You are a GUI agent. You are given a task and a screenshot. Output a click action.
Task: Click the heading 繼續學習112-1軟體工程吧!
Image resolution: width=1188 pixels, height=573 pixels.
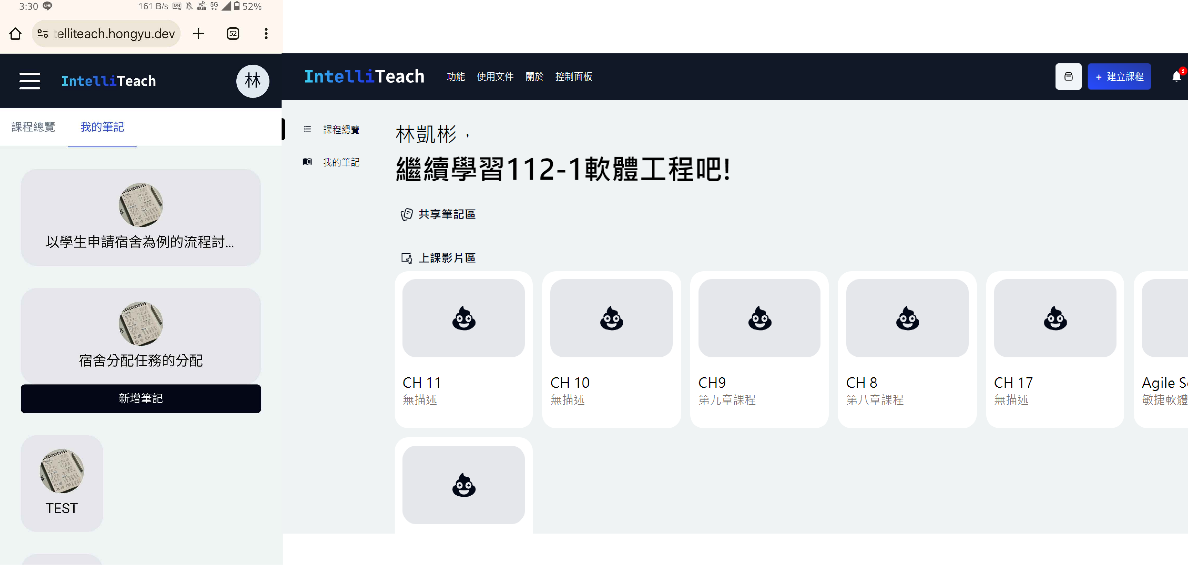563,171
